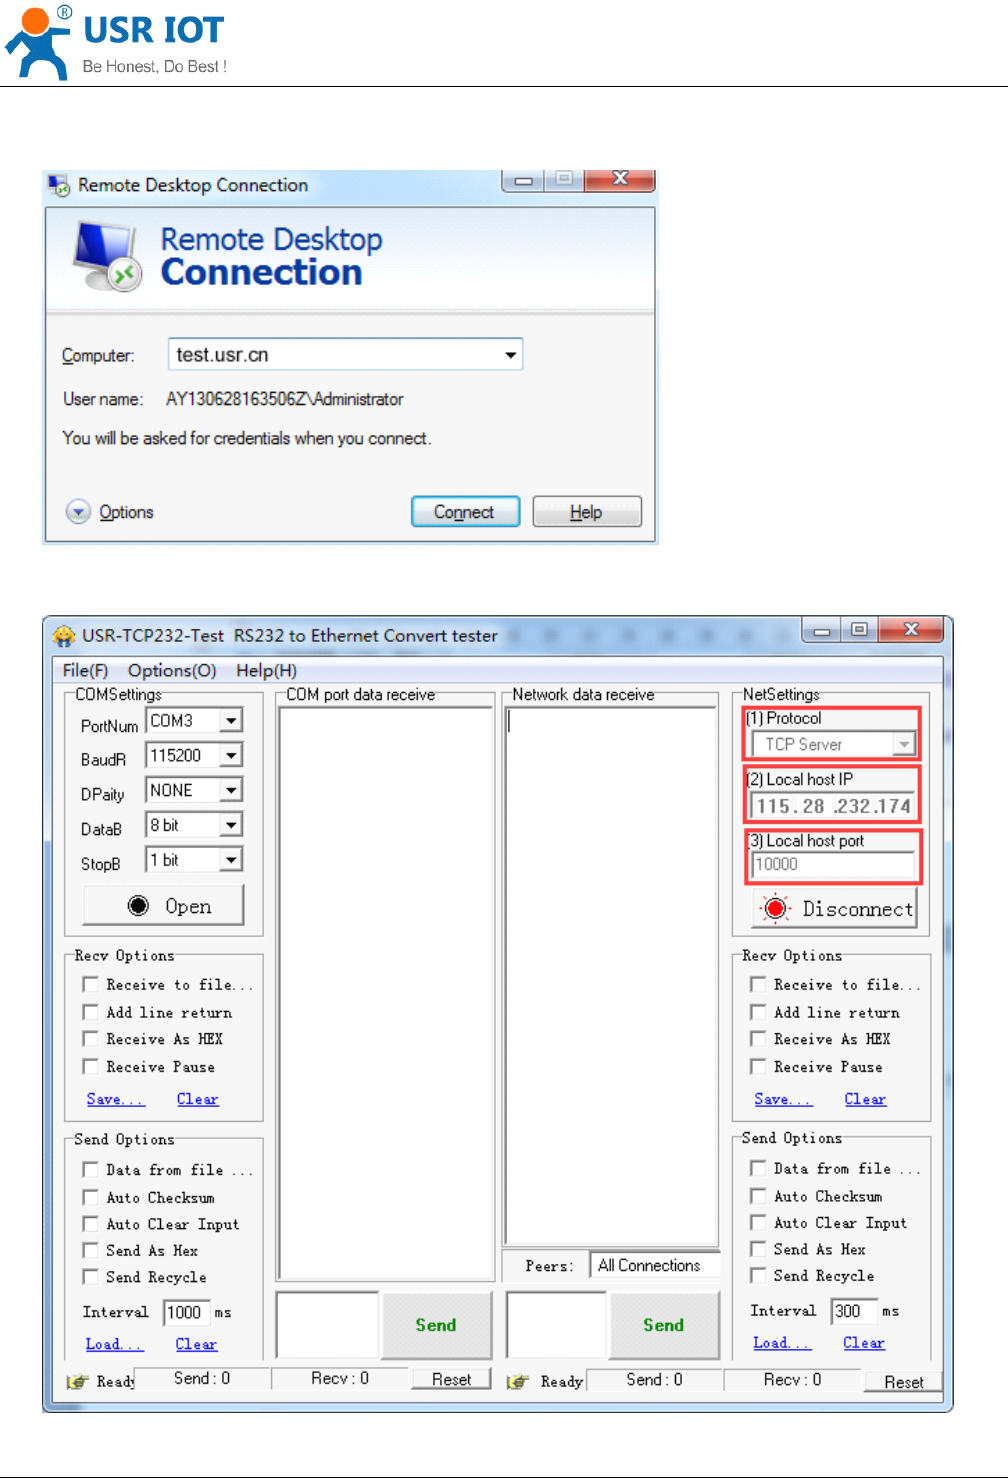Enable network Auto Checksum checkbox
Viewport: 1008px width, 1478px height.
(758, 1196)
